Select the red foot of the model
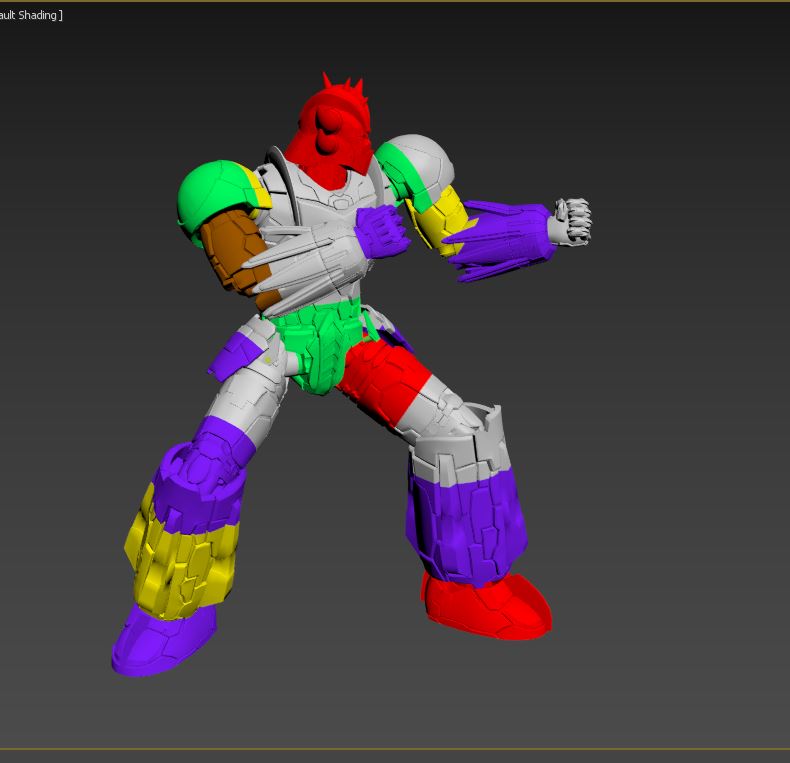 (x=487, y=606)
